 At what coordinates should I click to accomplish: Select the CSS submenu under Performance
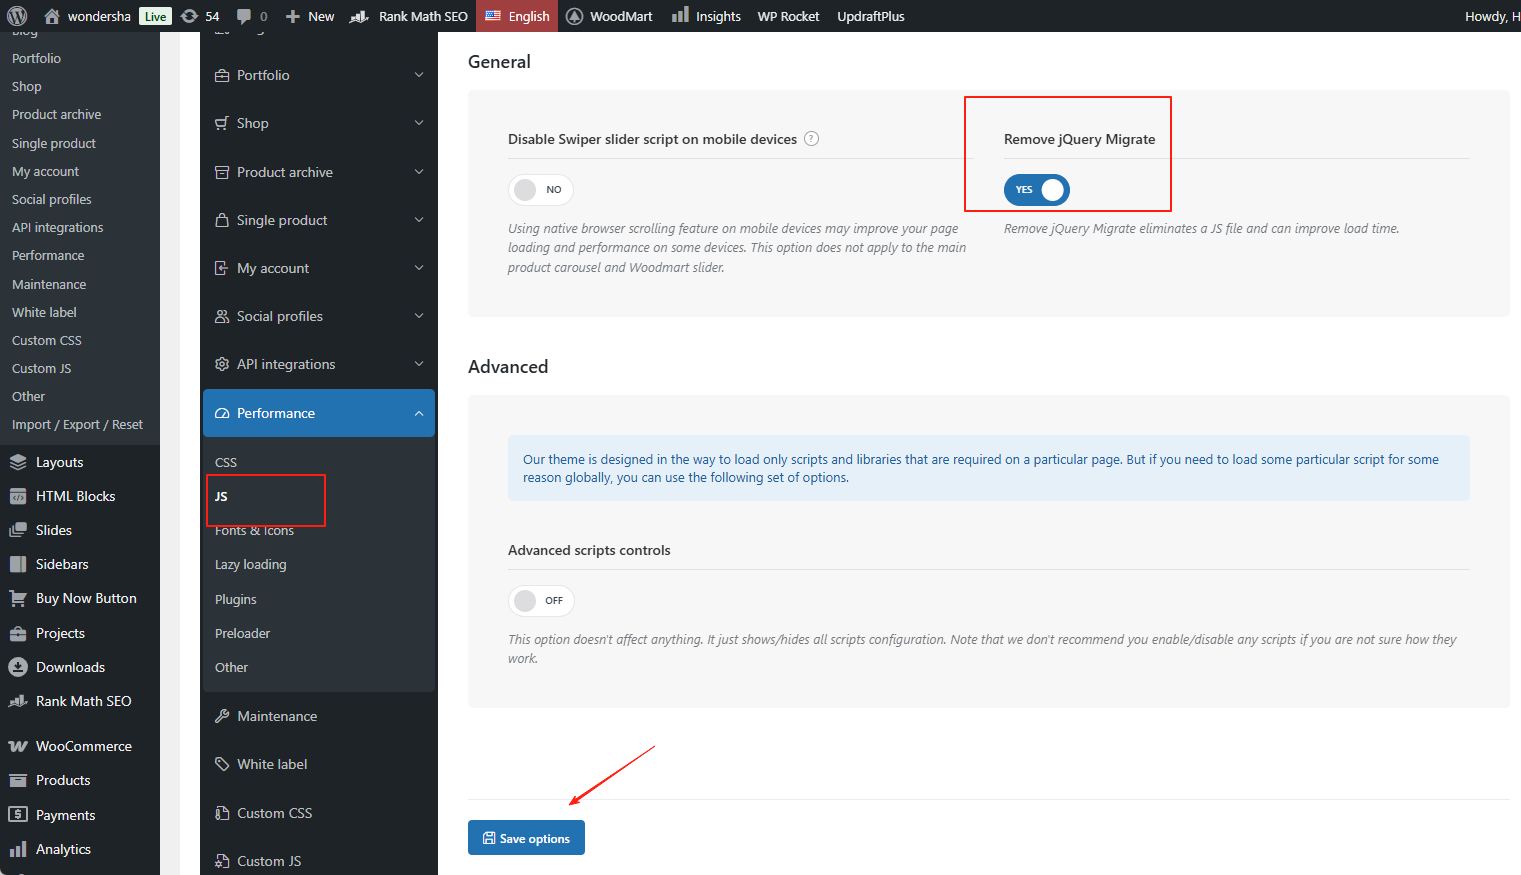(226, 462)
